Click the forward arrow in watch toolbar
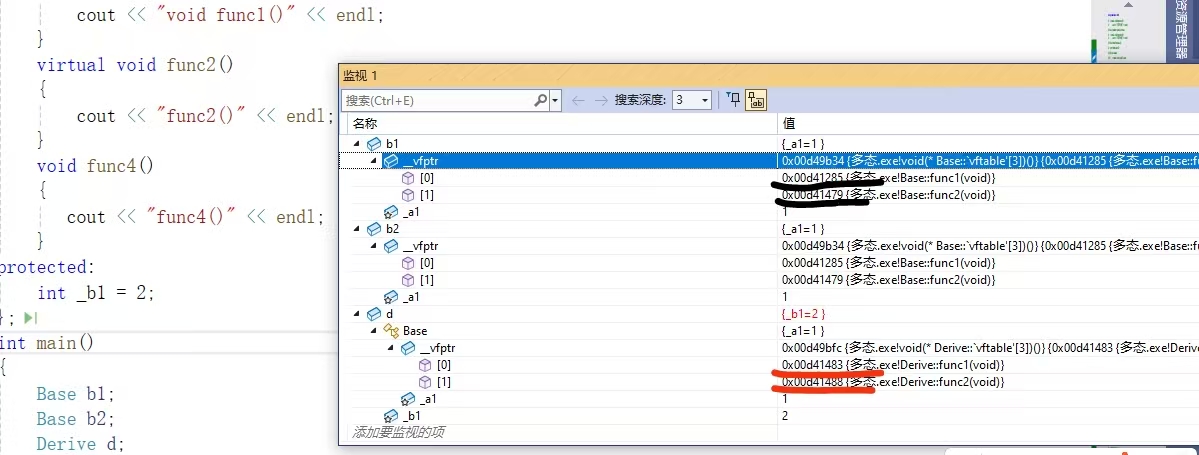The width and height of the screenshot is (1199, 455). point(601,100)
